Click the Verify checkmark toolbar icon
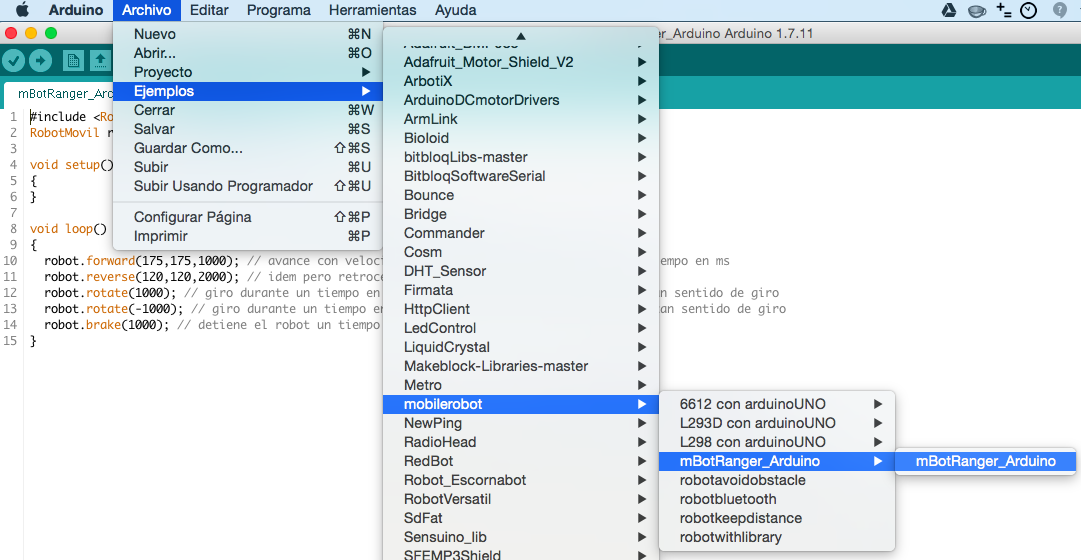The height and width of the screenshot is (560, 1081). tap(14, 61)
